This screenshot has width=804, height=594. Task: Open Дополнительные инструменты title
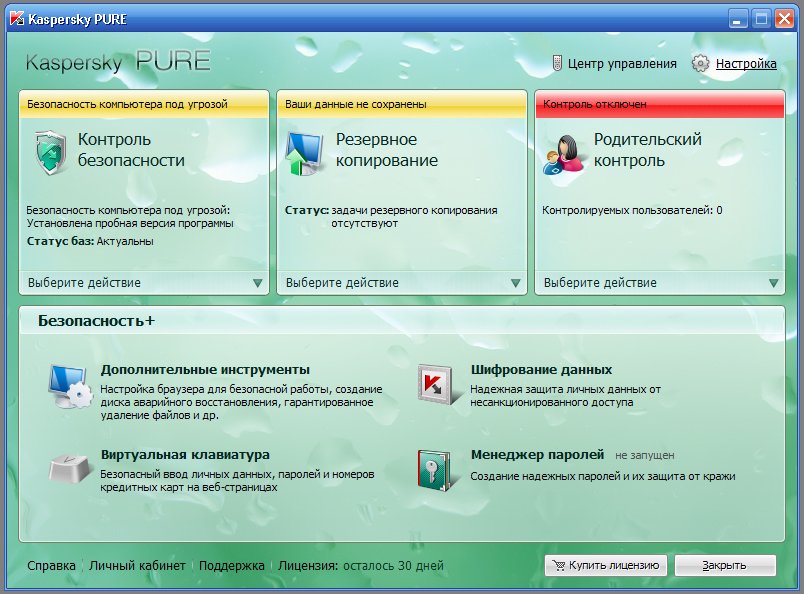(205, 369)
